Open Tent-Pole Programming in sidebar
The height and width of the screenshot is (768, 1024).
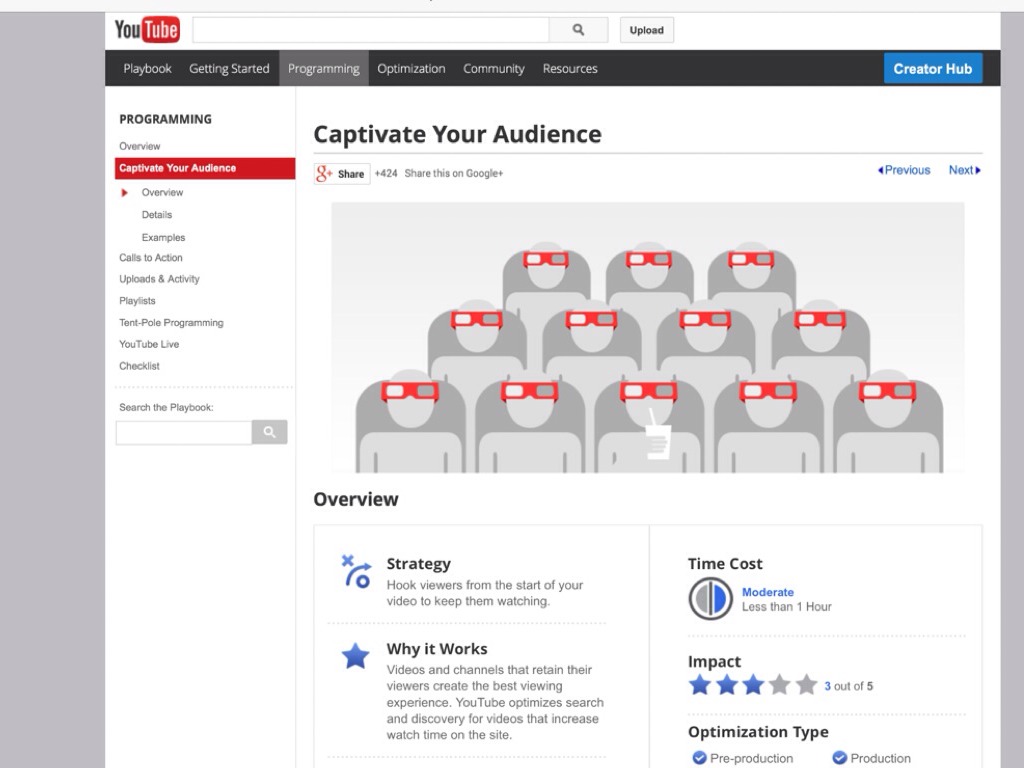click(x=171, y=323)
